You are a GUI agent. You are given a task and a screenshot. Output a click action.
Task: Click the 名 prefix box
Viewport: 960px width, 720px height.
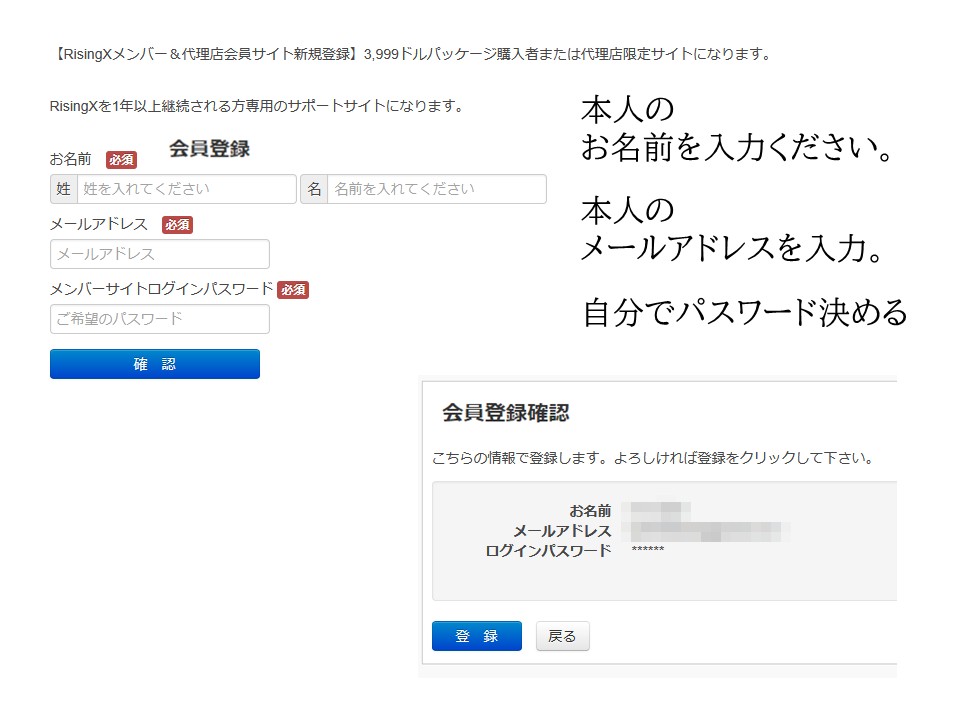click(x=313, y=189)
